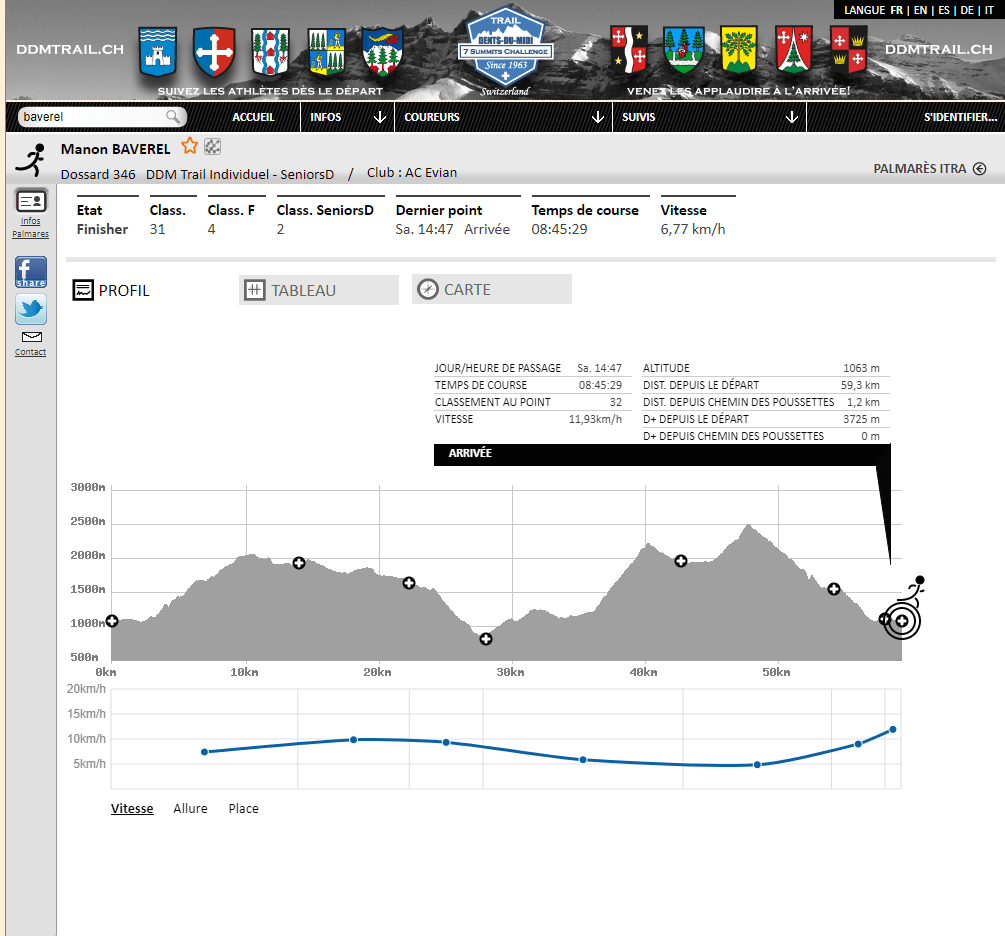Image resolution: width=1005 pixels, height=936 pixels.
Task: Expand the INFOS dropdown menu
Action: 347,117
